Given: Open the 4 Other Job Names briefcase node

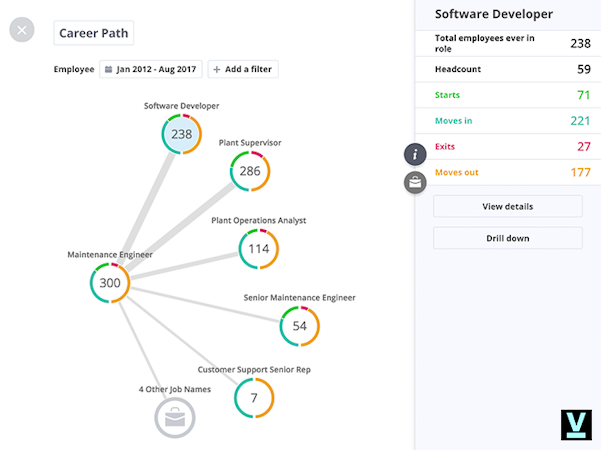Looking at the screenshot, I should 174,418.
